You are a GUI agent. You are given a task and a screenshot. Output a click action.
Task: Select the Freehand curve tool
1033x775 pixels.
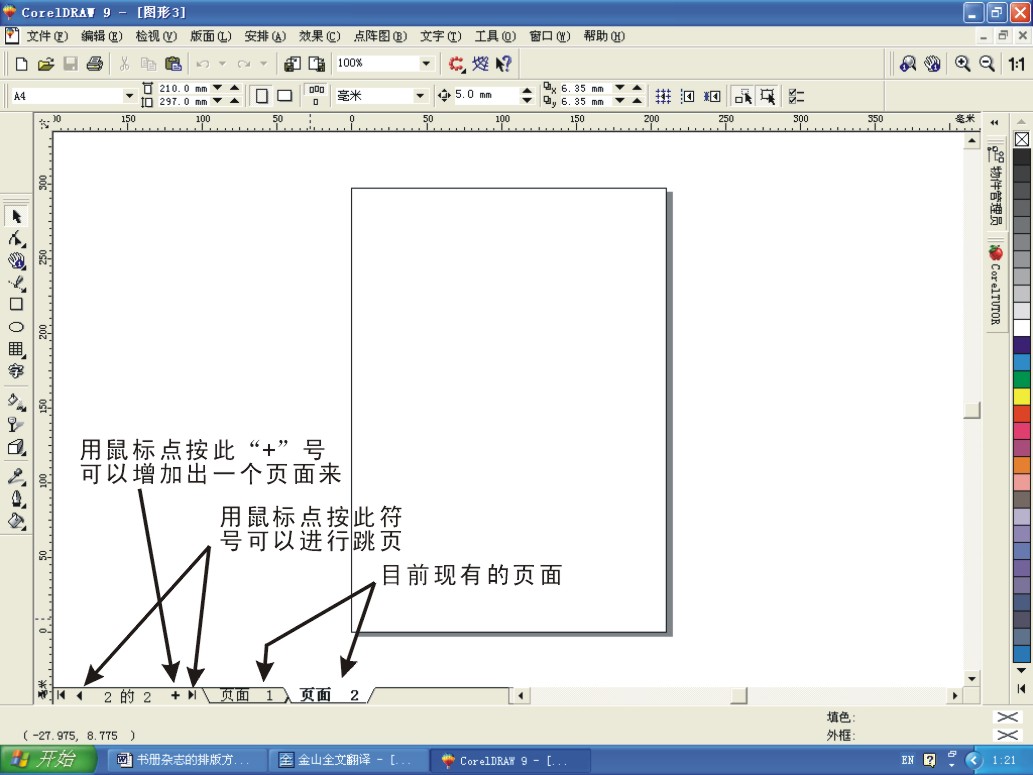pos(16,283)
